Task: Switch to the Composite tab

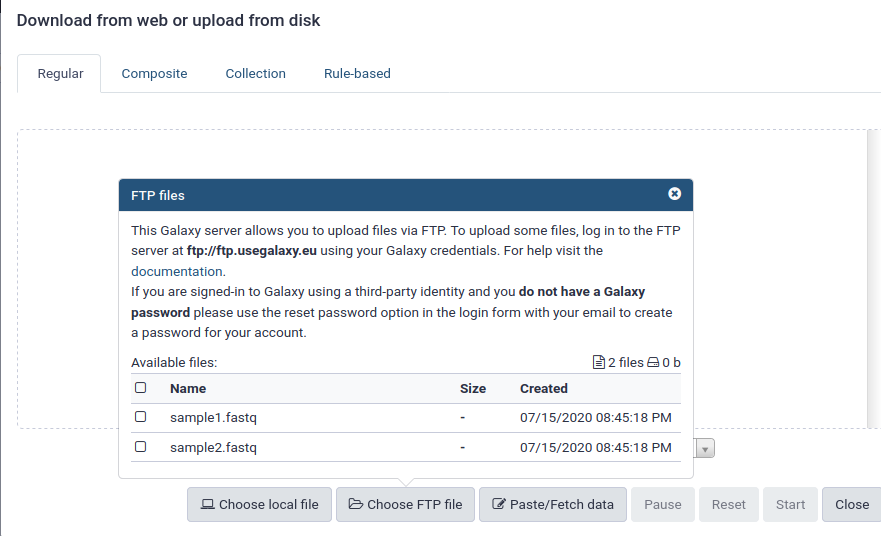Action: tap(155, 74)
